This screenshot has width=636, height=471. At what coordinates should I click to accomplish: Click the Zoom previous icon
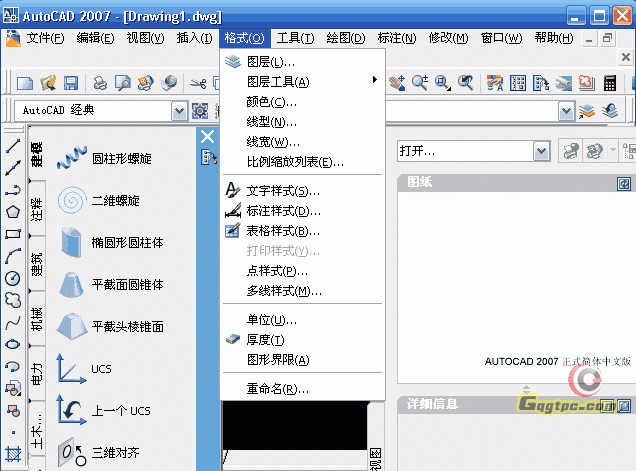466,83
